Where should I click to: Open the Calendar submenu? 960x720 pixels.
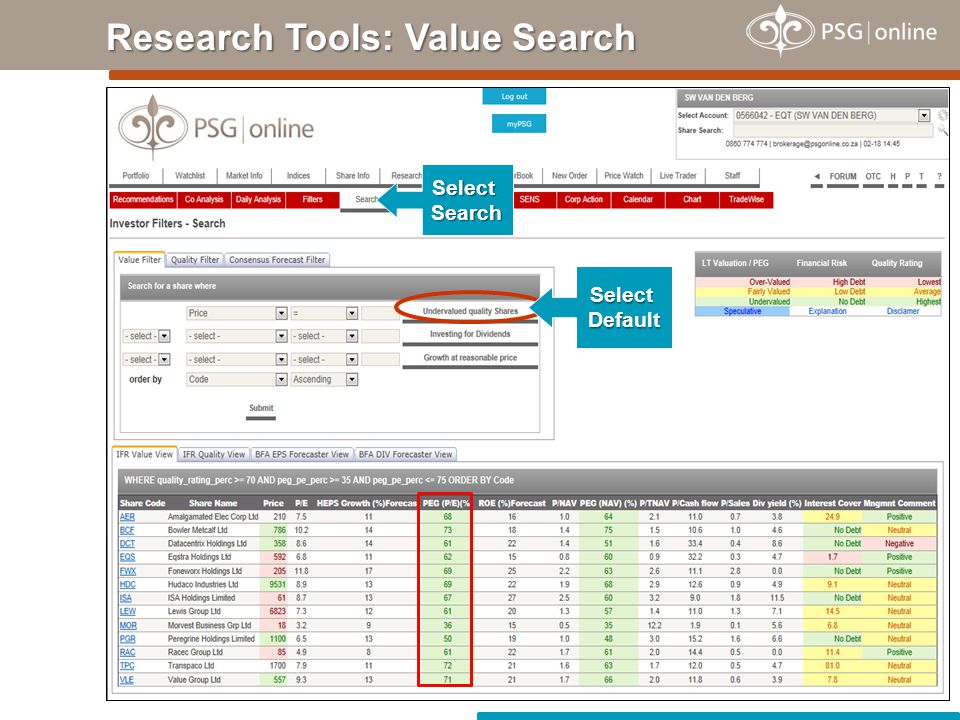[638, 200]
